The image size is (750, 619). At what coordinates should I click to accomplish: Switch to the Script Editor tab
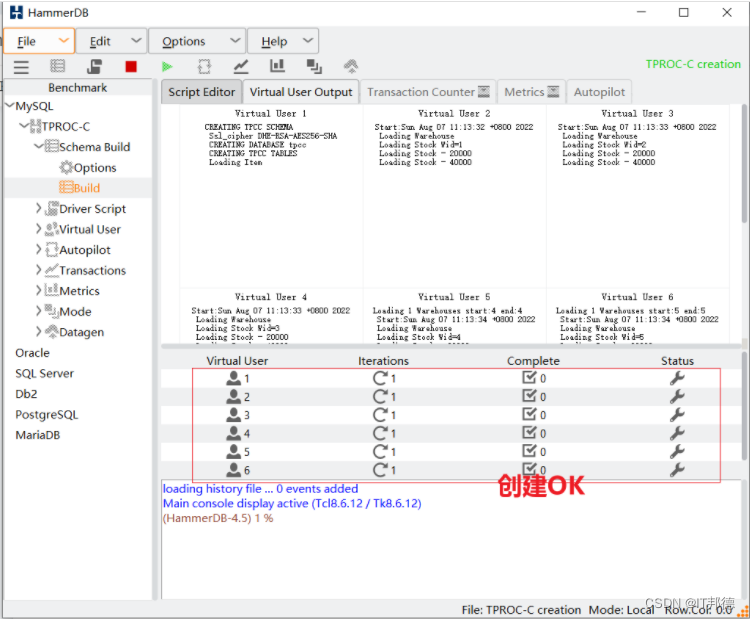coord(201,92)
